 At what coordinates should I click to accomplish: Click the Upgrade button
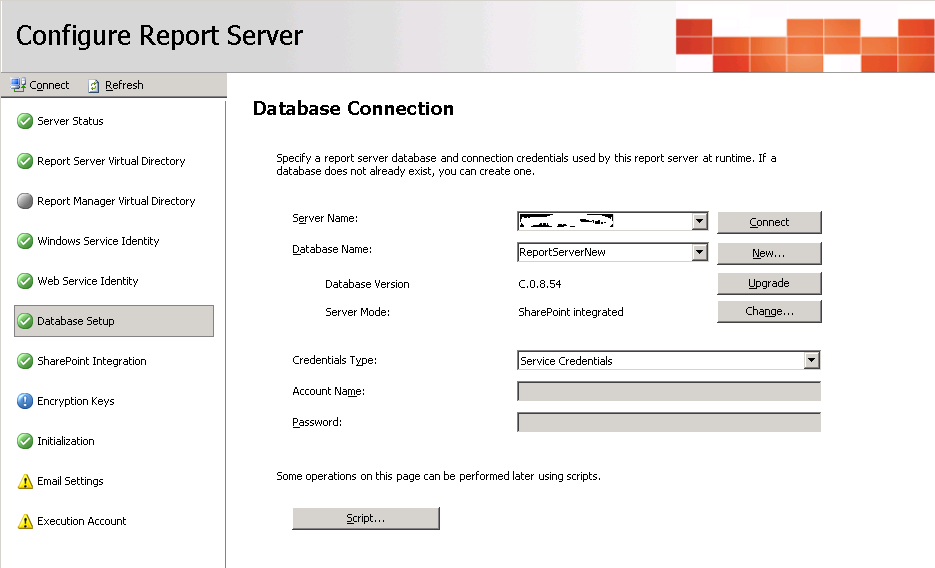click(x=769, y=283)
